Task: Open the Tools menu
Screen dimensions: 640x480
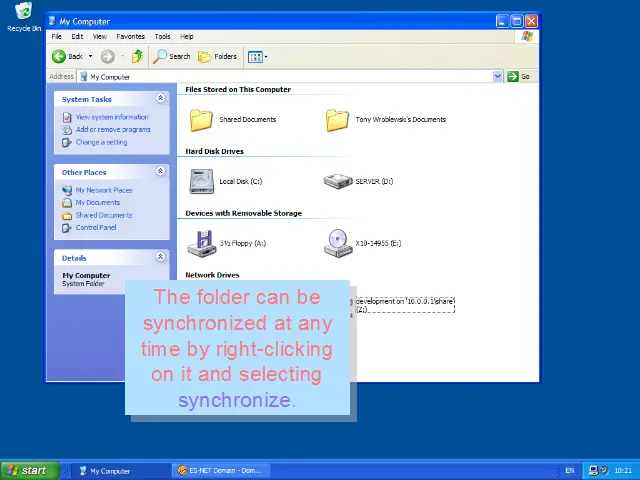Action: 162,37
